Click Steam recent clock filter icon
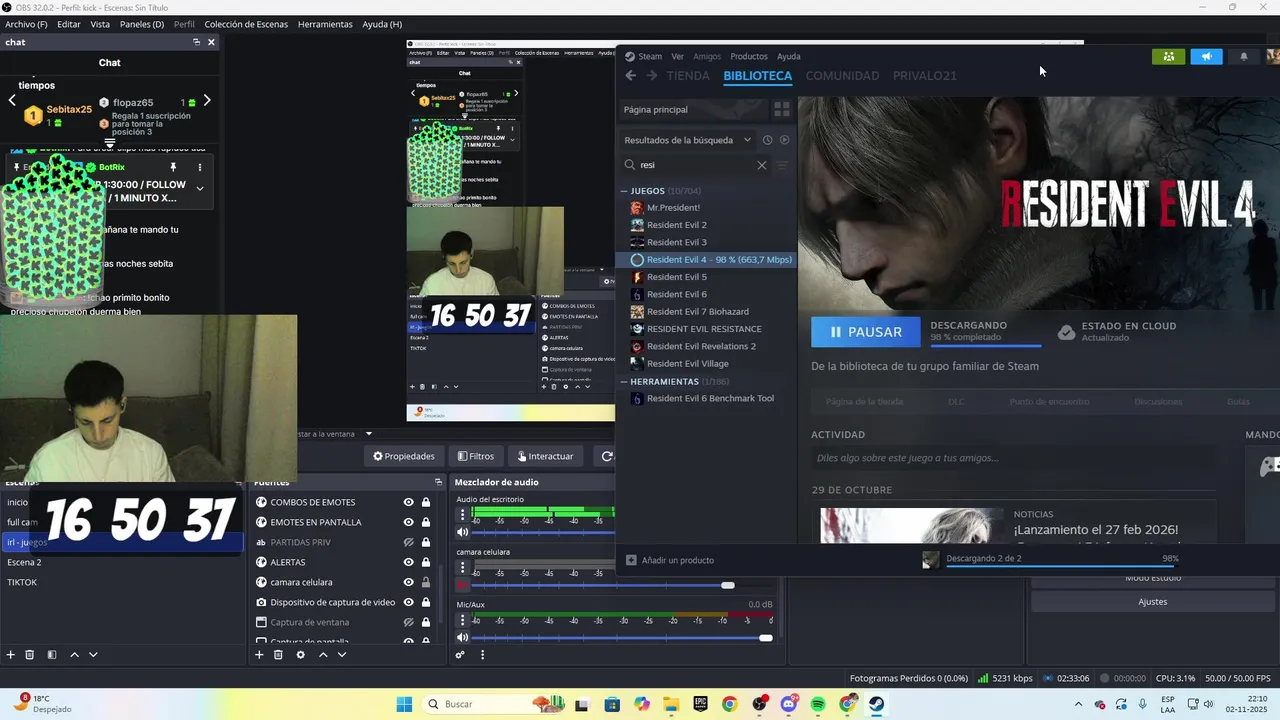This screenshot has height=720, width=1280. coord(767,140)
